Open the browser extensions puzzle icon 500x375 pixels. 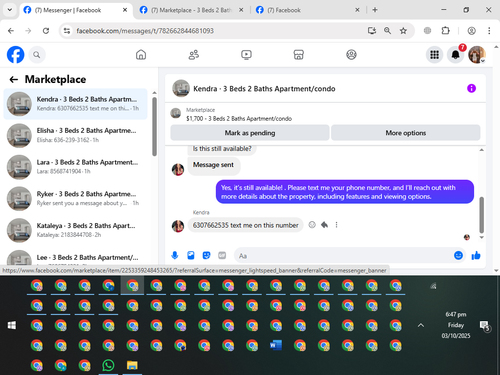445,31
